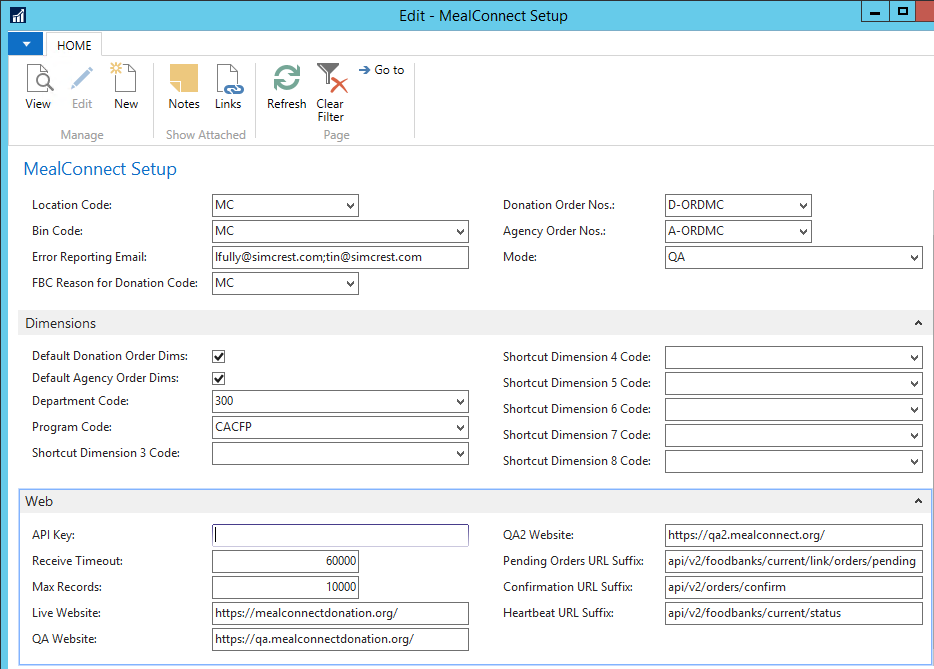
Task: Click the Receive Timeout field
Action: tap(285, 562)
